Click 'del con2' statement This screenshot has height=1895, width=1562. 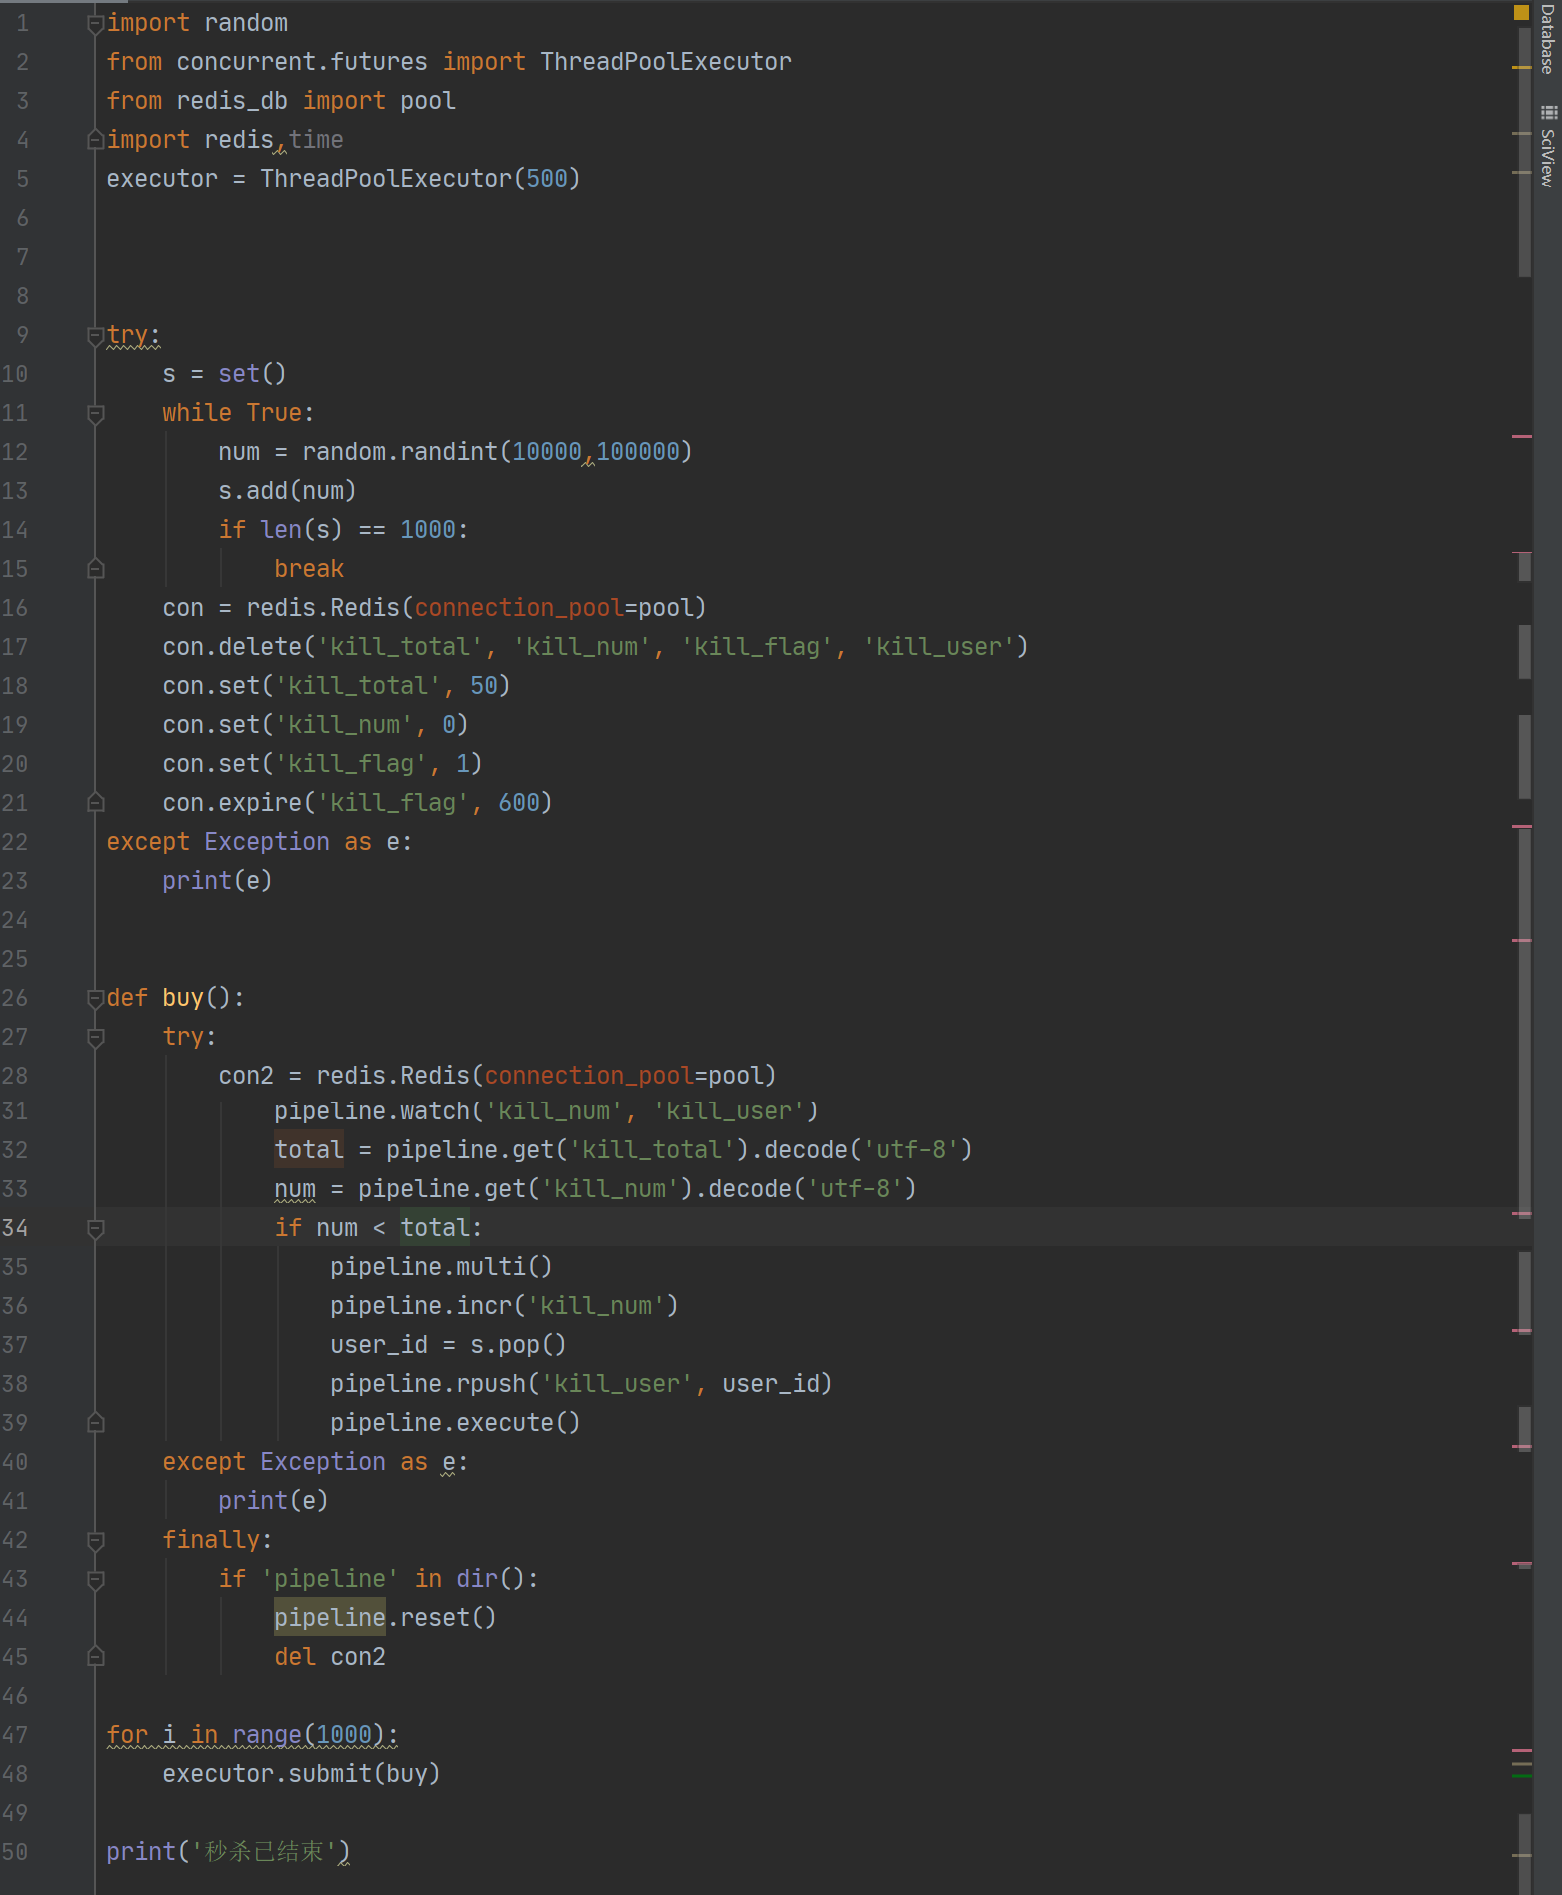[330, 1657]
